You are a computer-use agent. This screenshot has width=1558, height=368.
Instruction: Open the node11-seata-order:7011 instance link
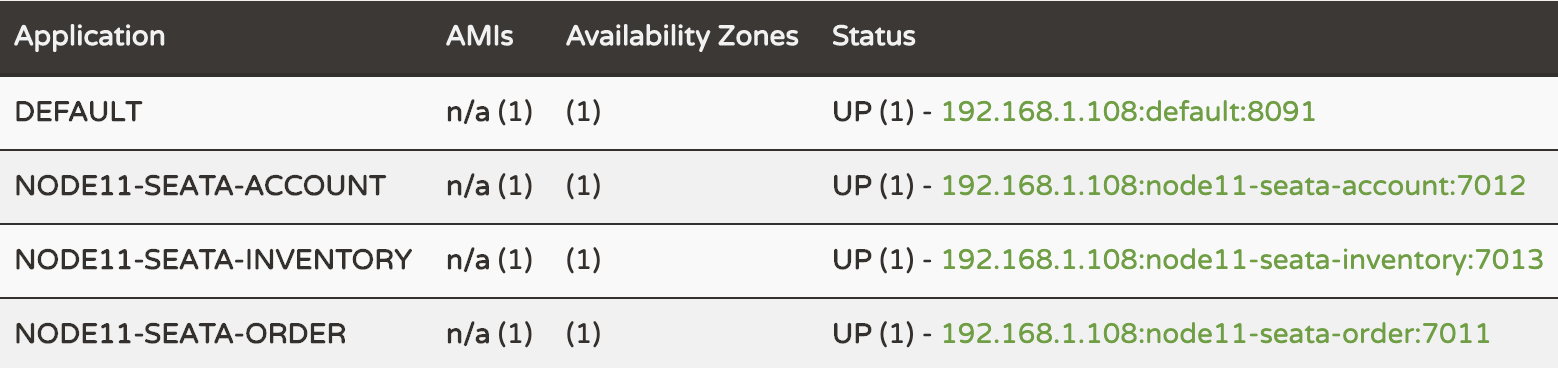1216,333
